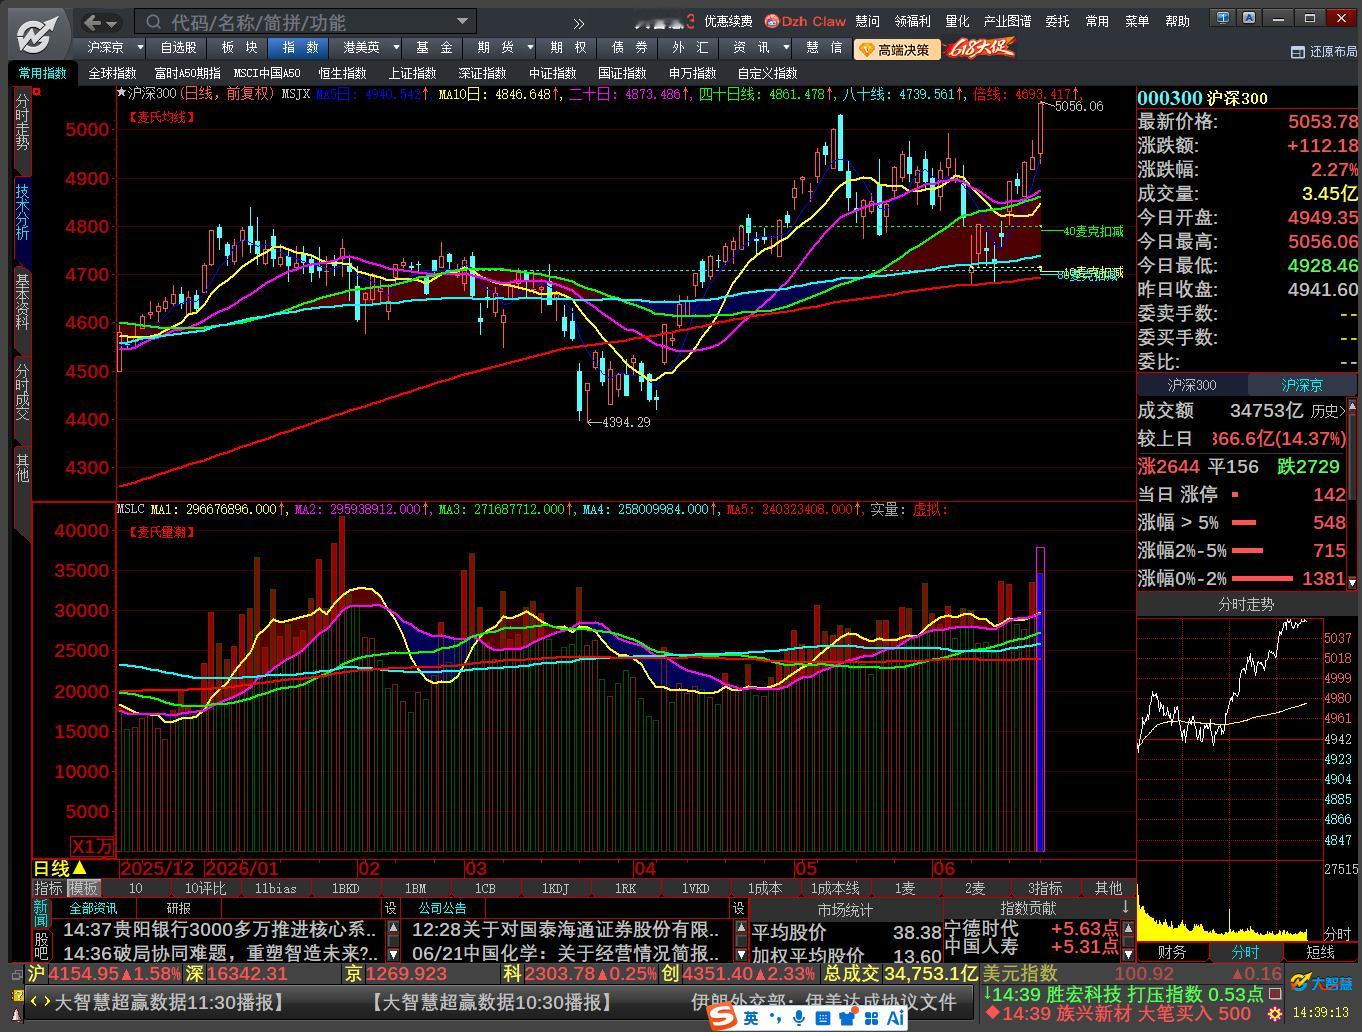Select the 财务 tab under mini chart

1172,952
